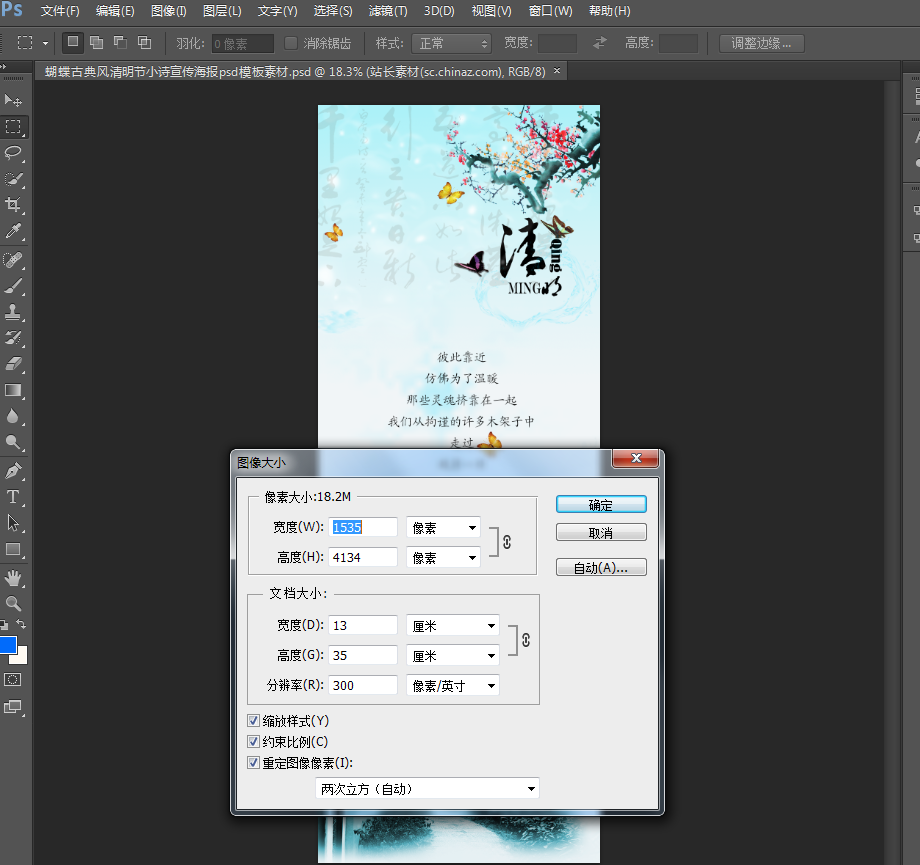Pick the blue foreground color swatch
920x865 pixels.
(7, 644)
